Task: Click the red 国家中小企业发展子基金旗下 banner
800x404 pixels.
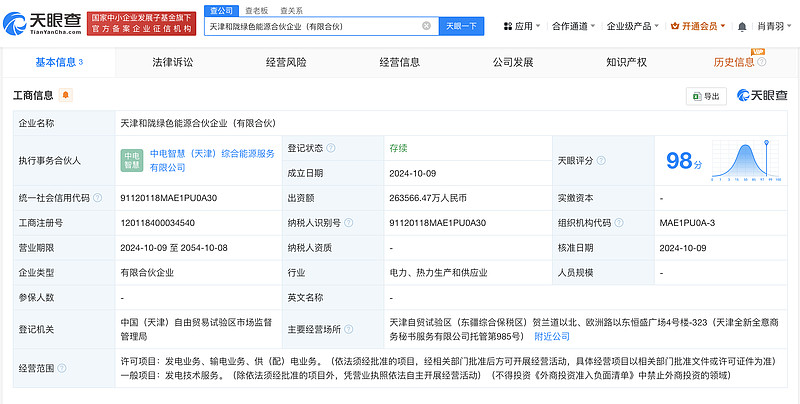Action: [141, 23]
